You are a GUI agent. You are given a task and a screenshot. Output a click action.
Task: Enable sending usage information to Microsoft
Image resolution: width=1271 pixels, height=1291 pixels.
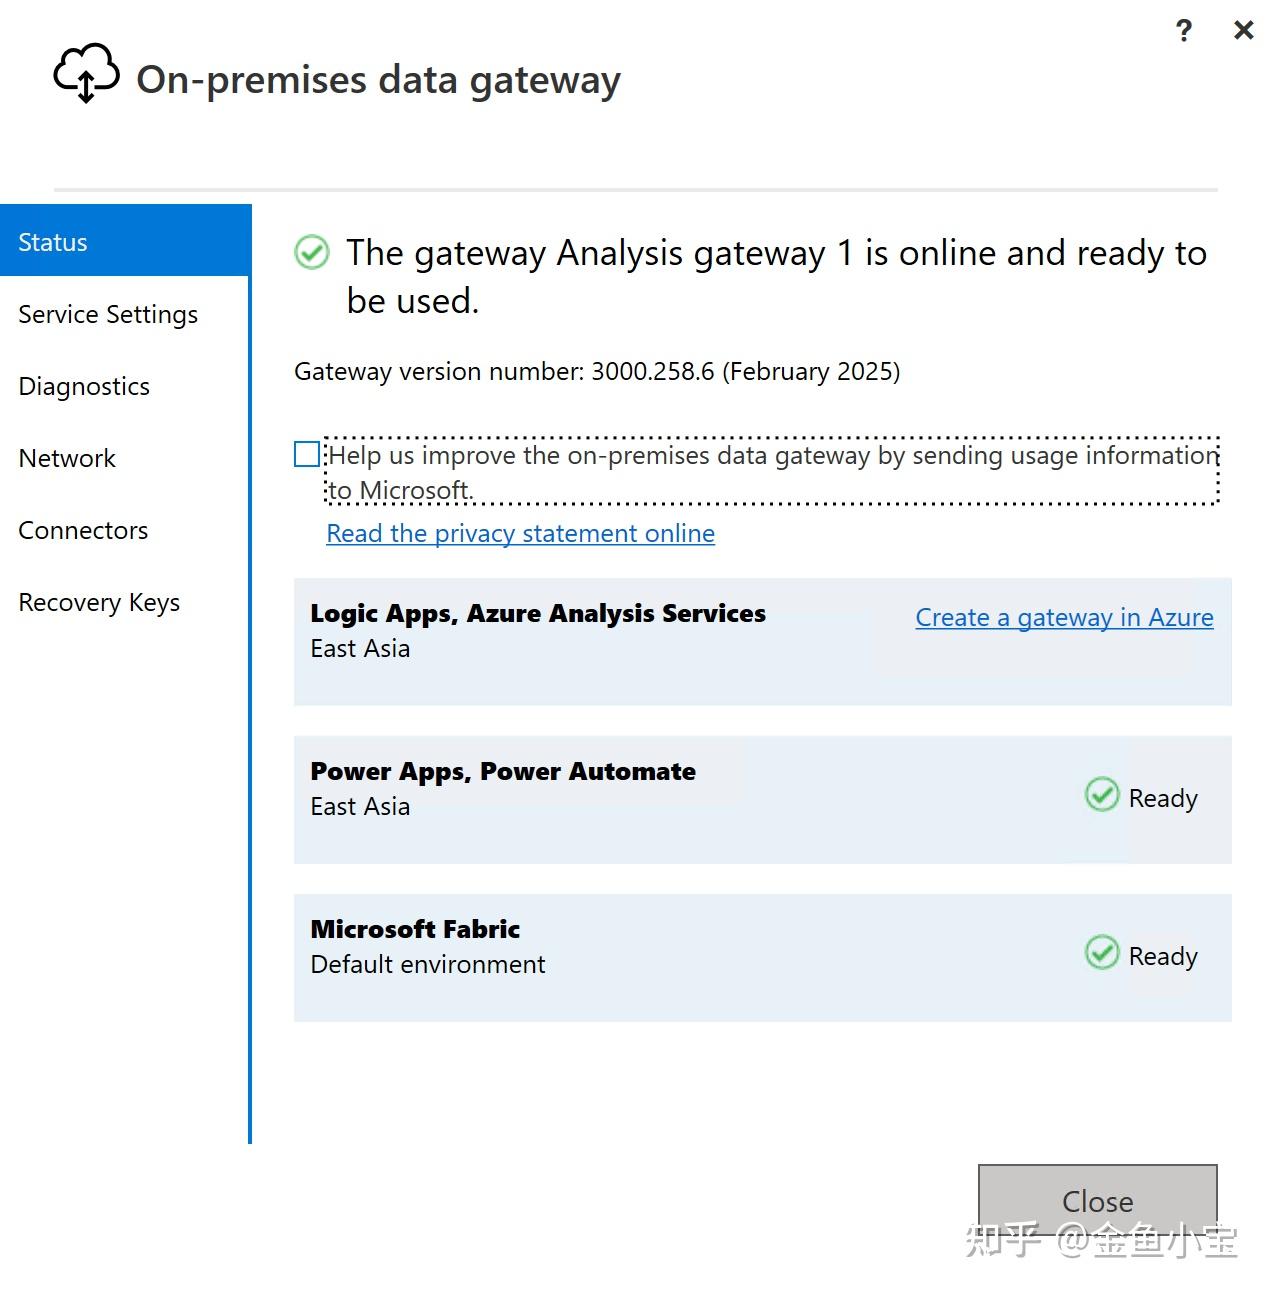305,455
